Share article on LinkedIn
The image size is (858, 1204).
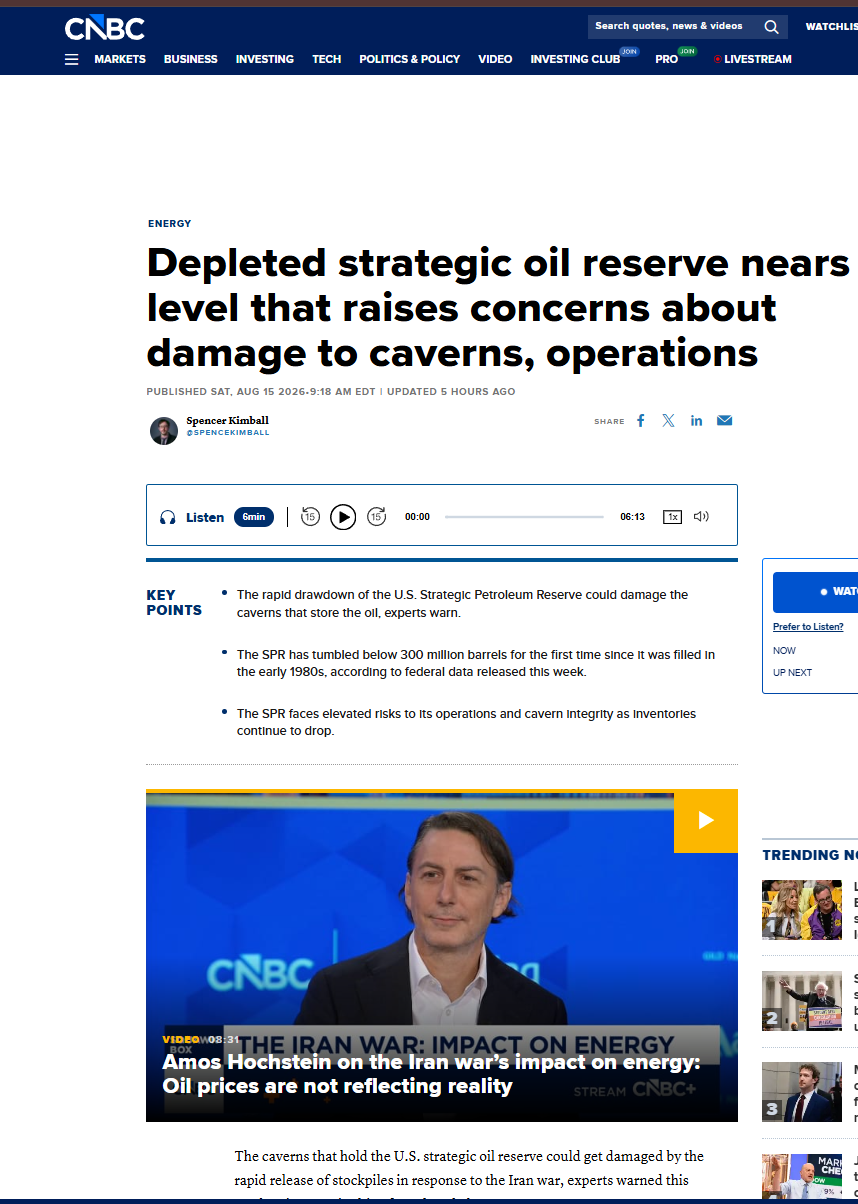pos(696,421)
